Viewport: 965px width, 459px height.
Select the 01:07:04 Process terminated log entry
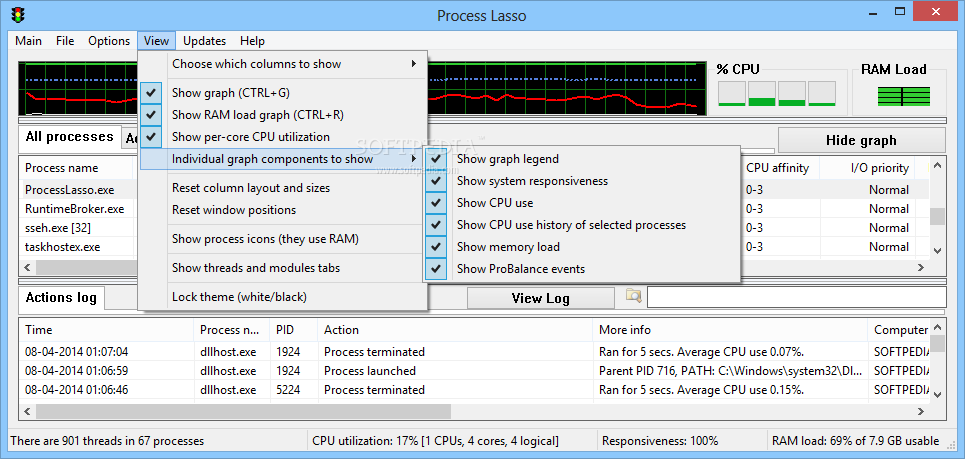tap(474, 352)
